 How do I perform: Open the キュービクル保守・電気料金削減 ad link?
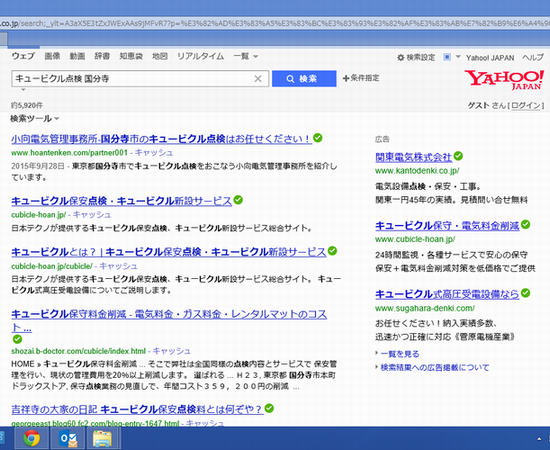(x=447, y=226)
